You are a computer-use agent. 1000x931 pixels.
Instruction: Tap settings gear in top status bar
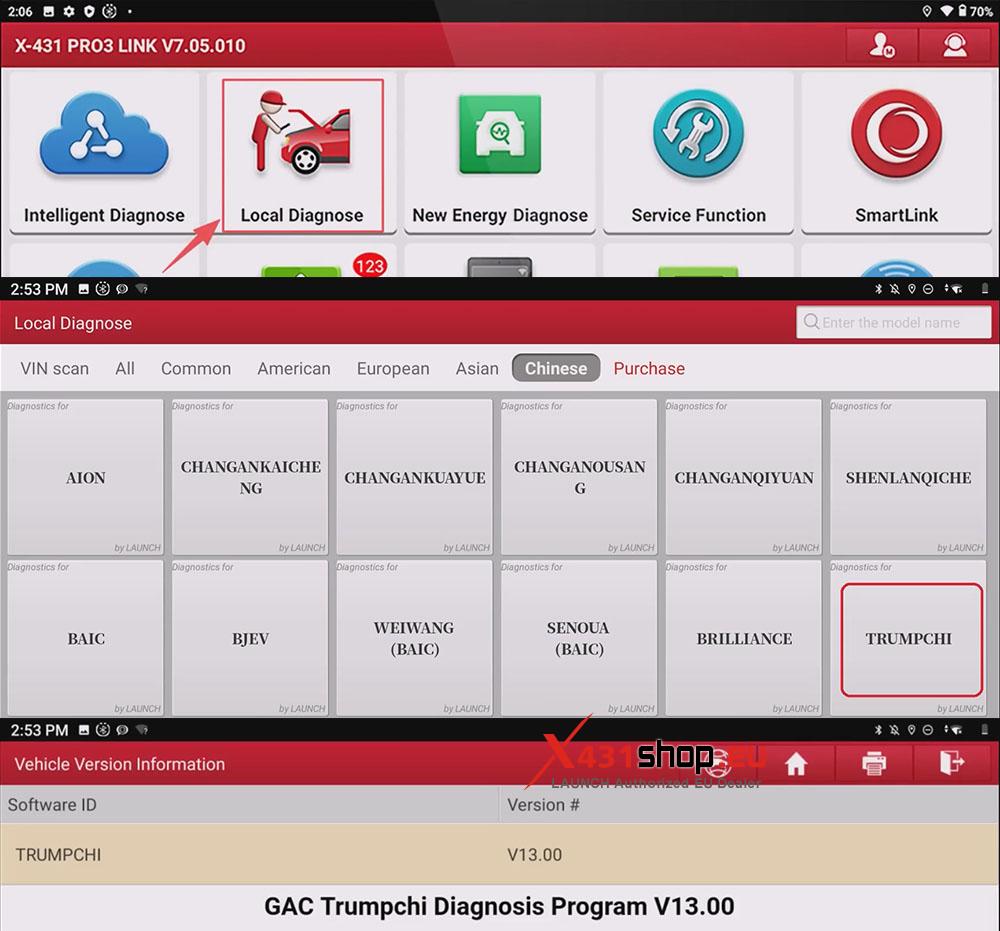(69, 11)
